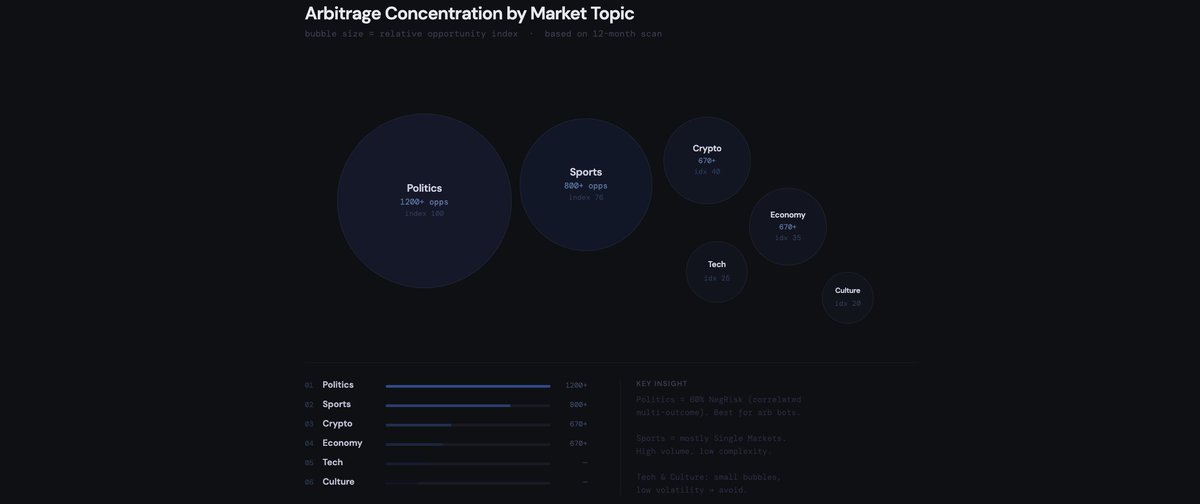Click the Crypto progress bar
Viewport: 1200px width, 504px height.
click(468, 424)
